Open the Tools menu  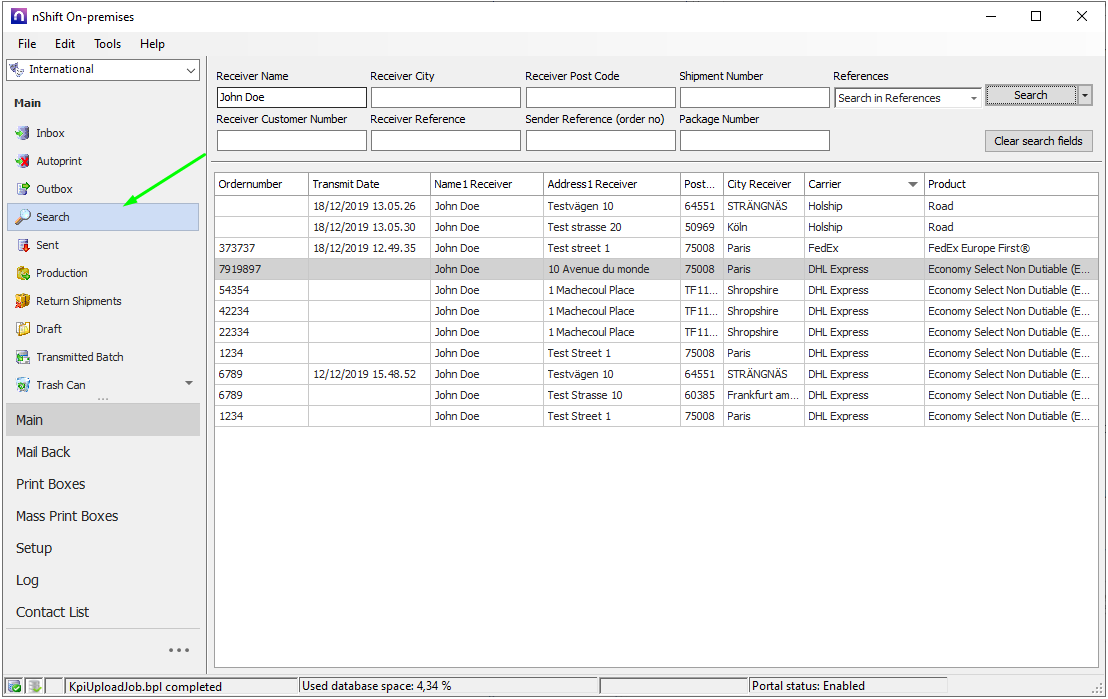point(107,44)
